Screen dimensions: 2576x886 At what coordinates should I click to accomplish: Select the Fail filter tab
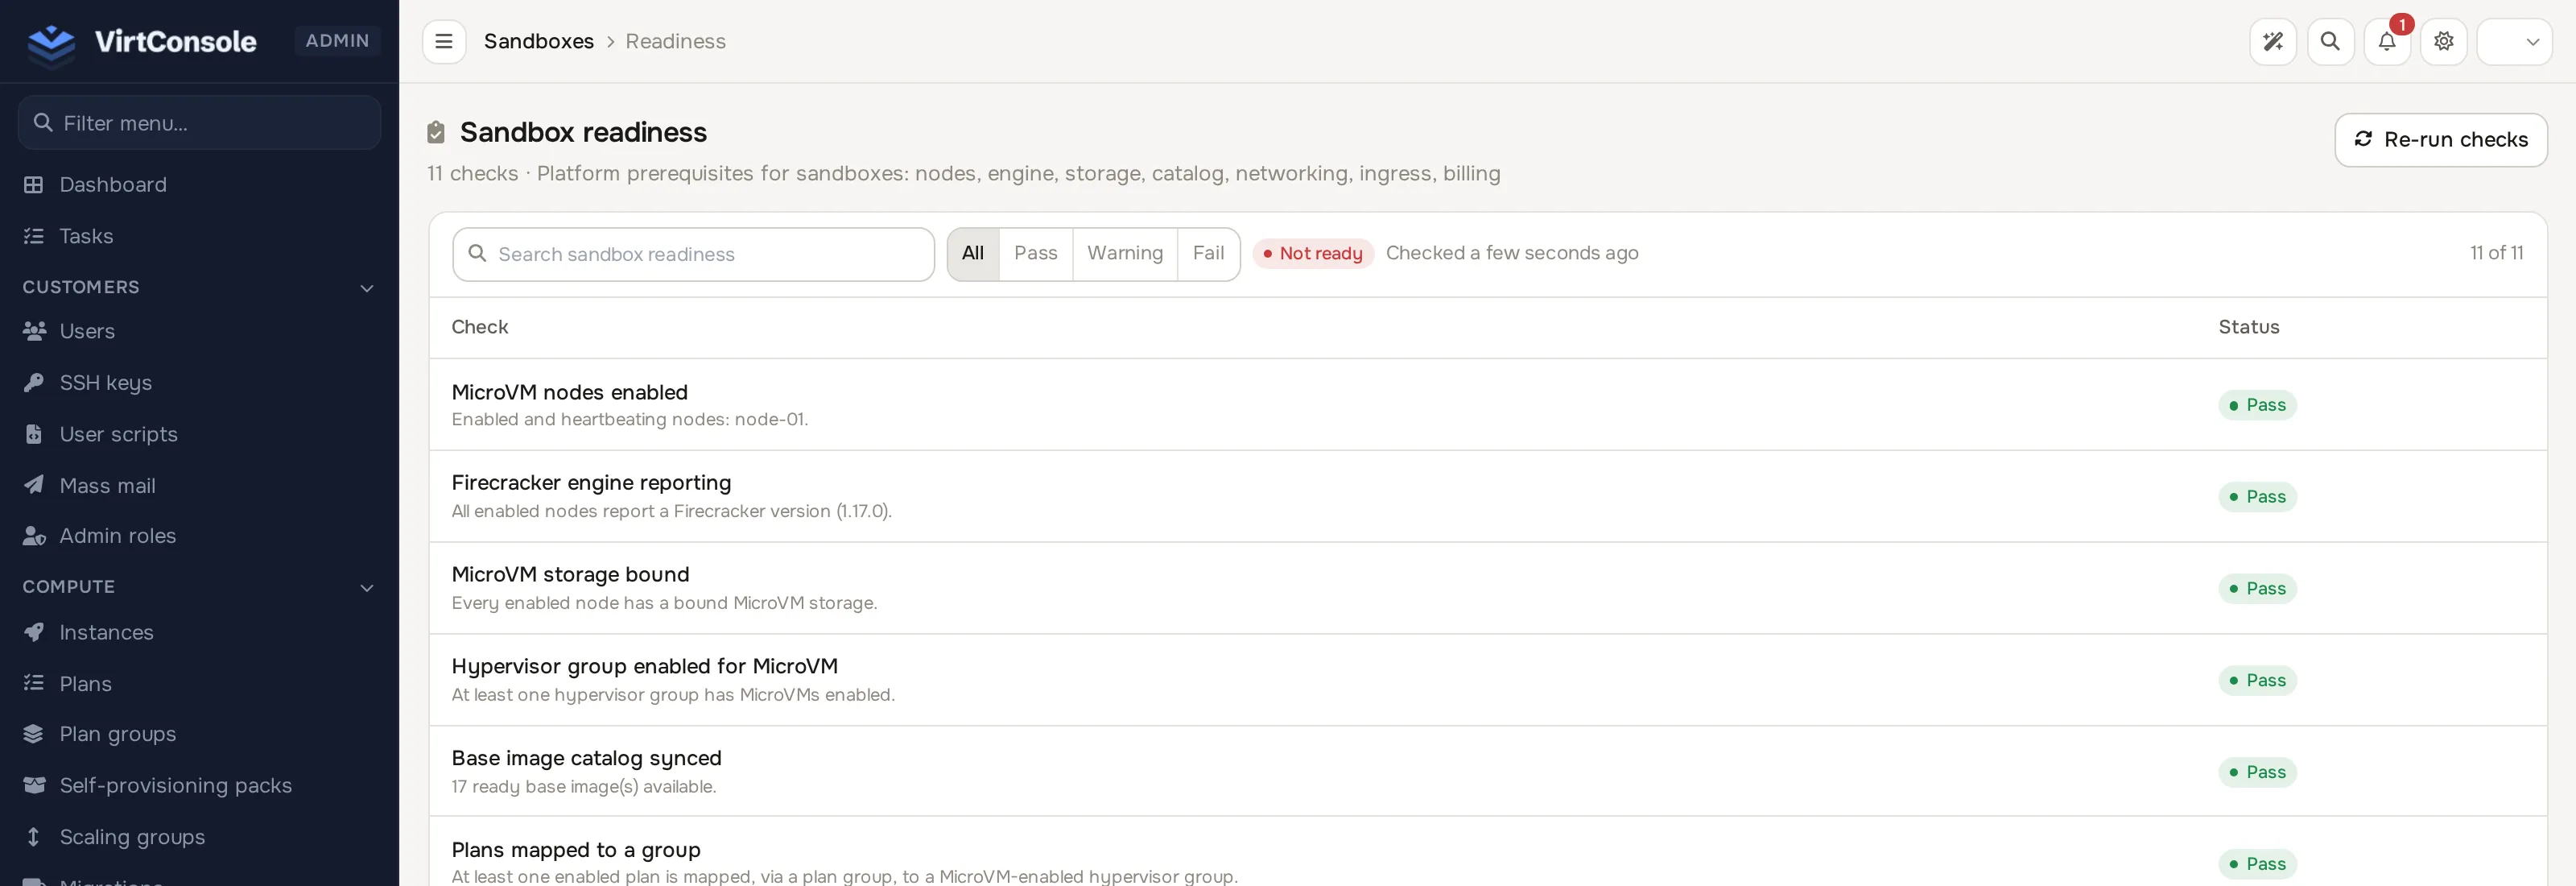1208,254
